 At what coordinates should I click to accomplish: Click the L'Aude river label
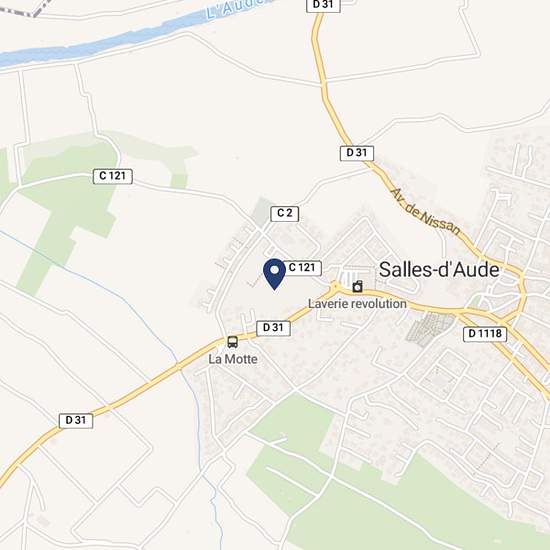tap(235, 9)
